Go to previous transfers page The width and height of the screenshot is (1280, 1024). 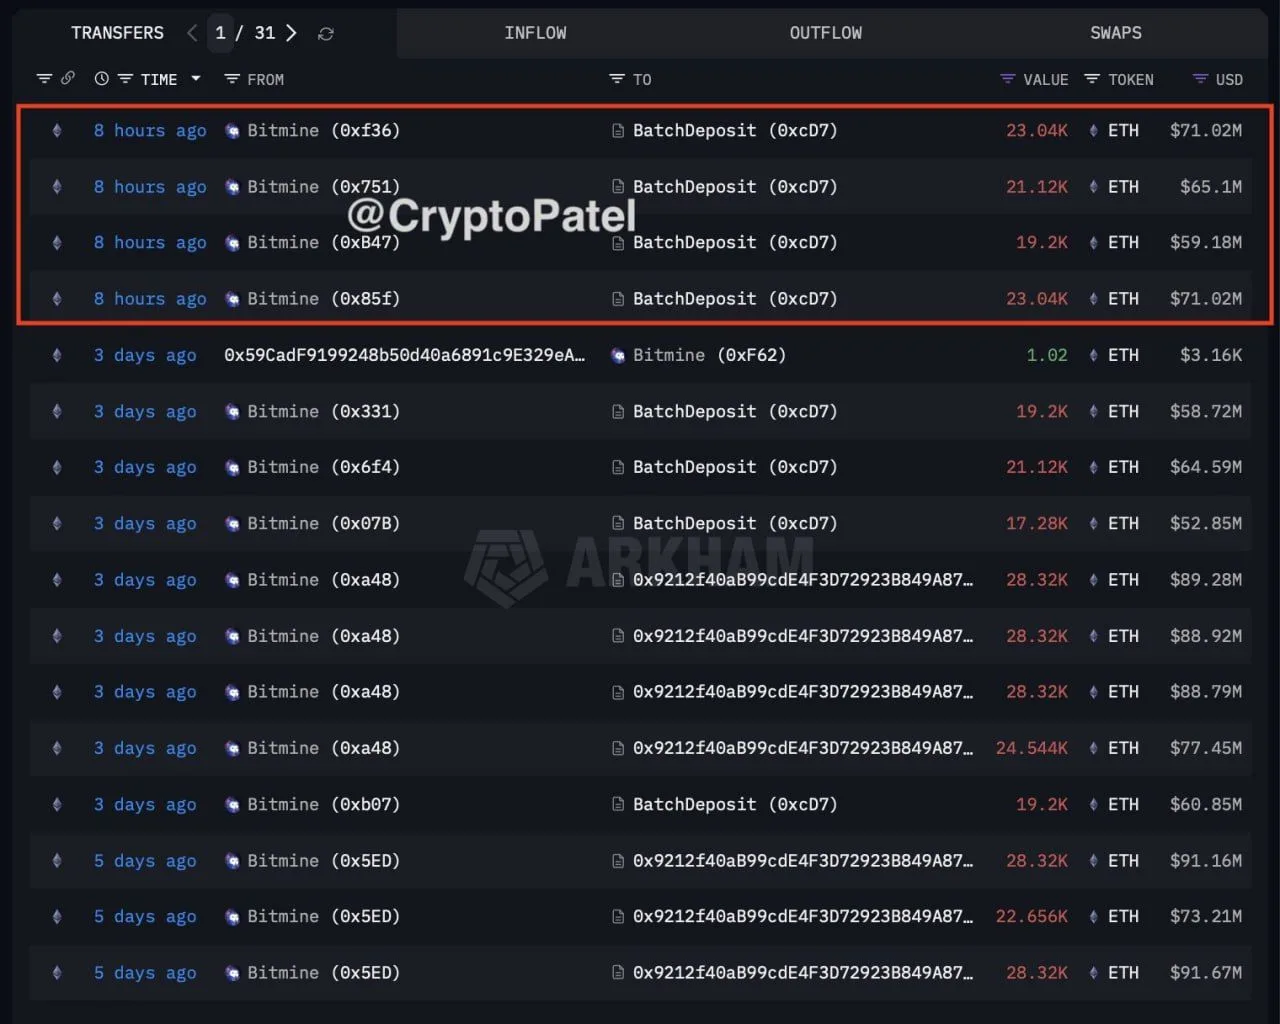point(192,33)
